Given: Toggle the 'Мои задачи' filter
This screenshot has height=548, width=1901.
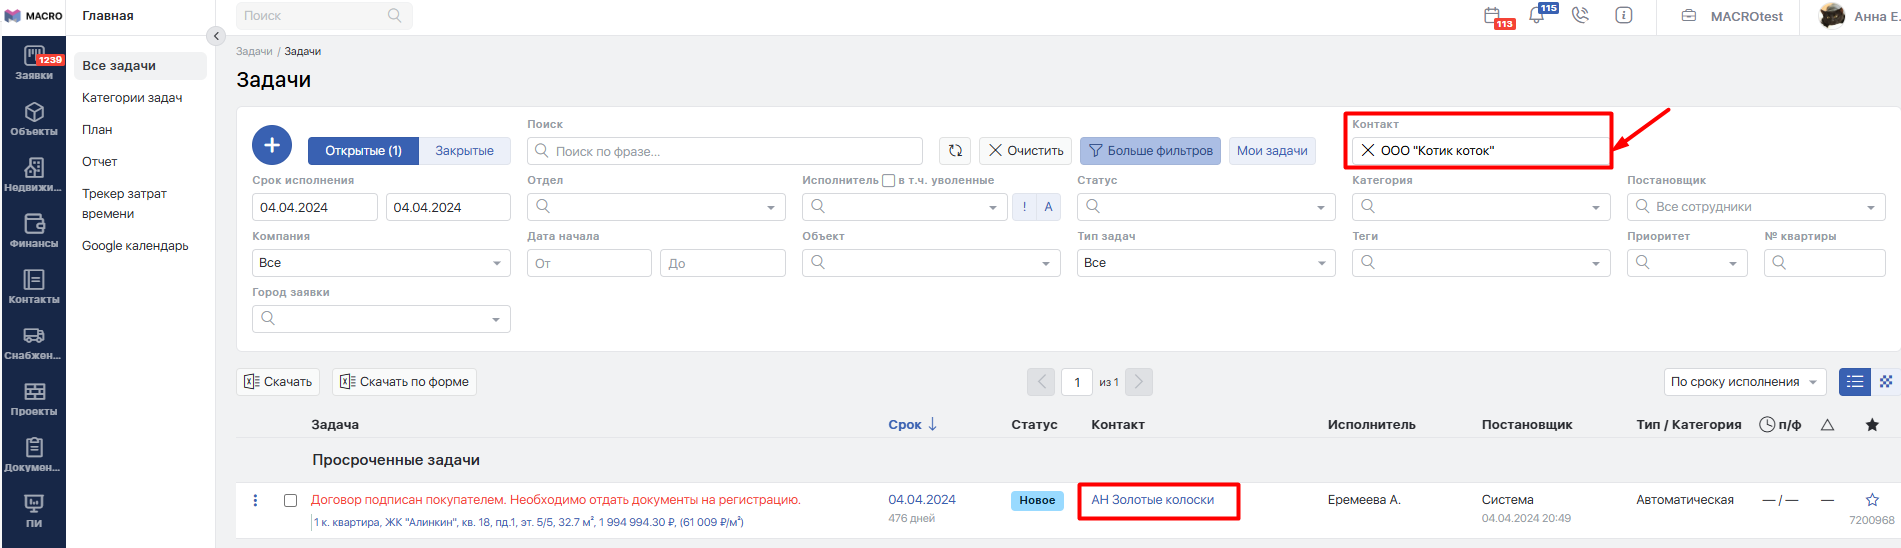Looking at the screenshot, I should [x=1272, y=151].
